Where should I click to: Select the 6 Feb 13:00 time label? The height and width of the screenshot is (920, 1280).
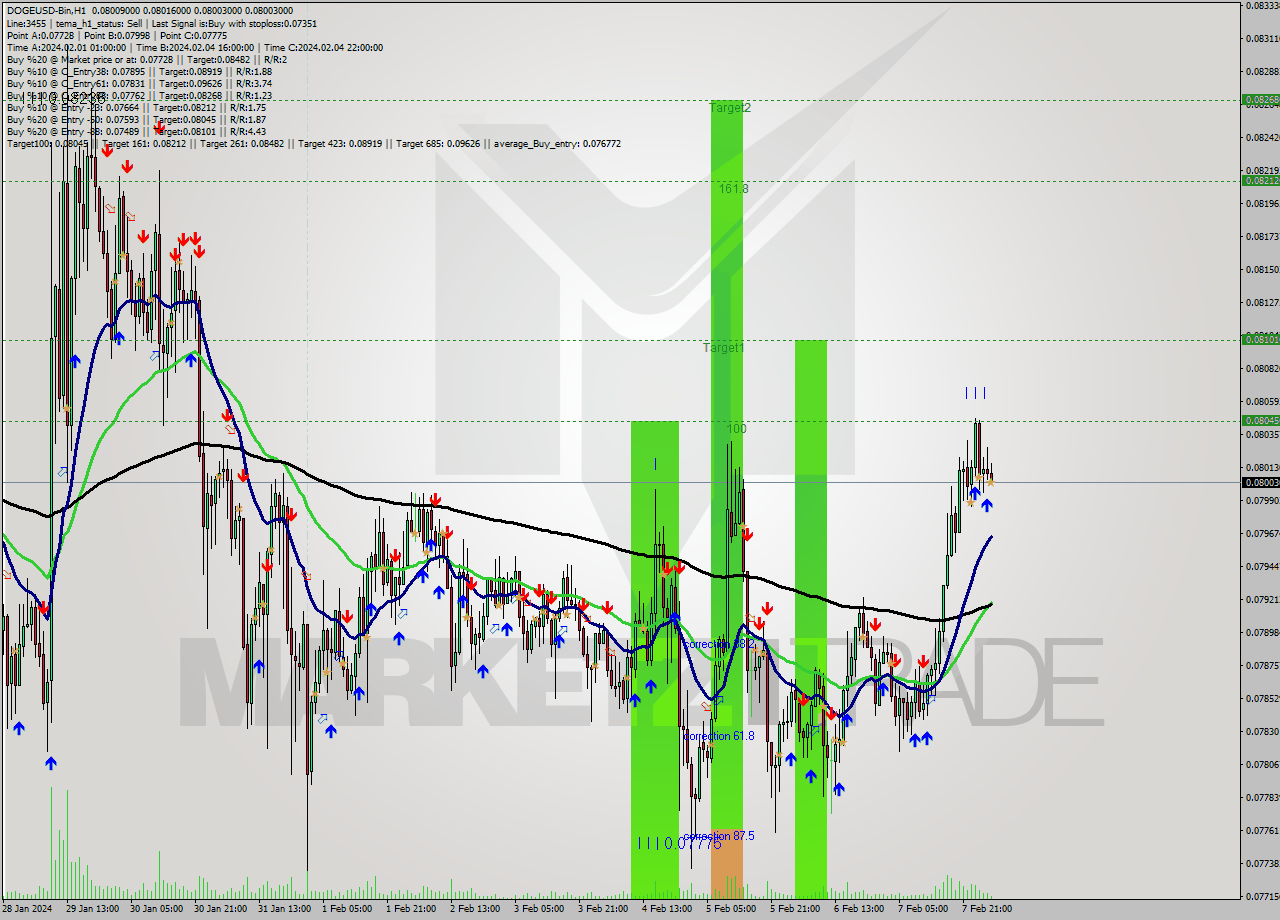coord(859,909)
